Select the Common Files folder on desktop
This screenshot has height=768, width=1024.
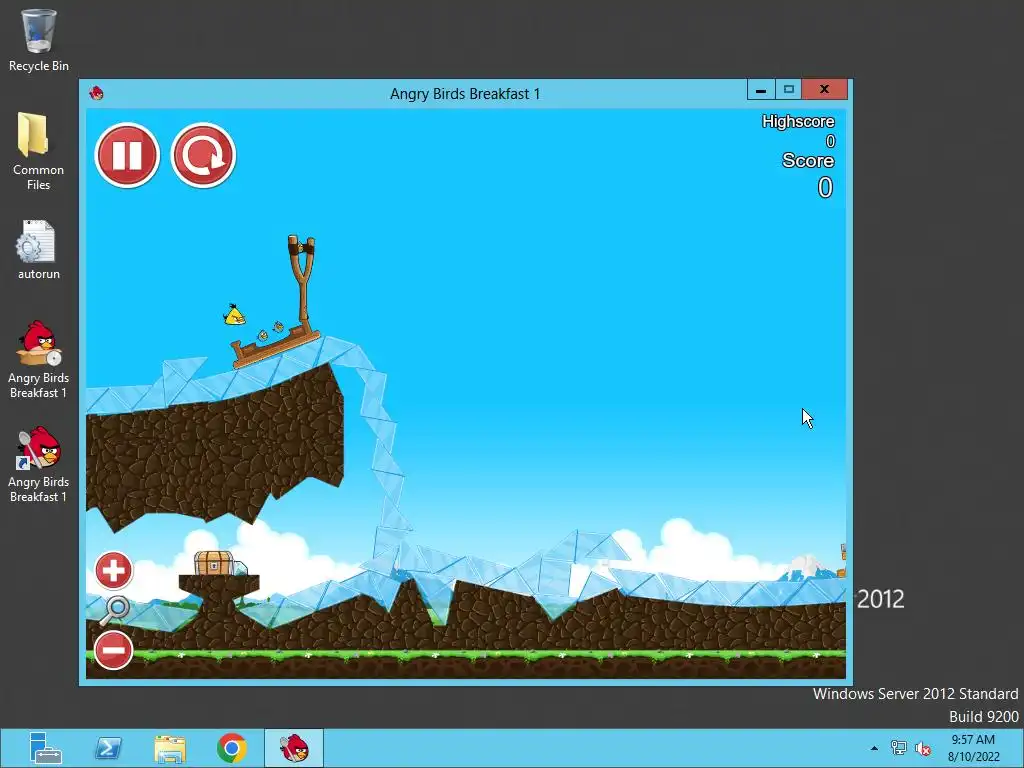coord(39,152)
